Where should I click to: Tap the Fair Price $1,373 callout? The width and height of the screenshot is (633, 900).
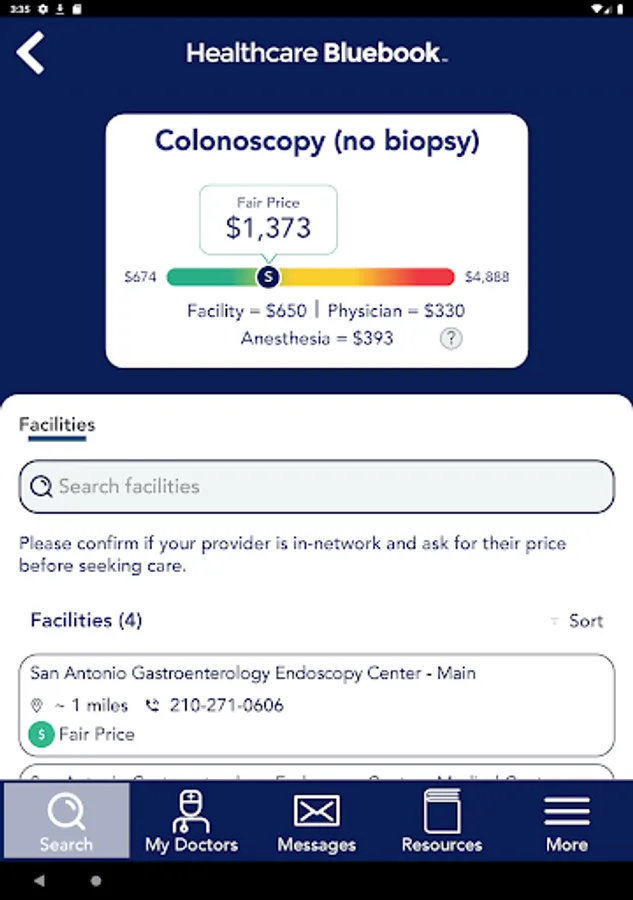click(x=268, y=219)
